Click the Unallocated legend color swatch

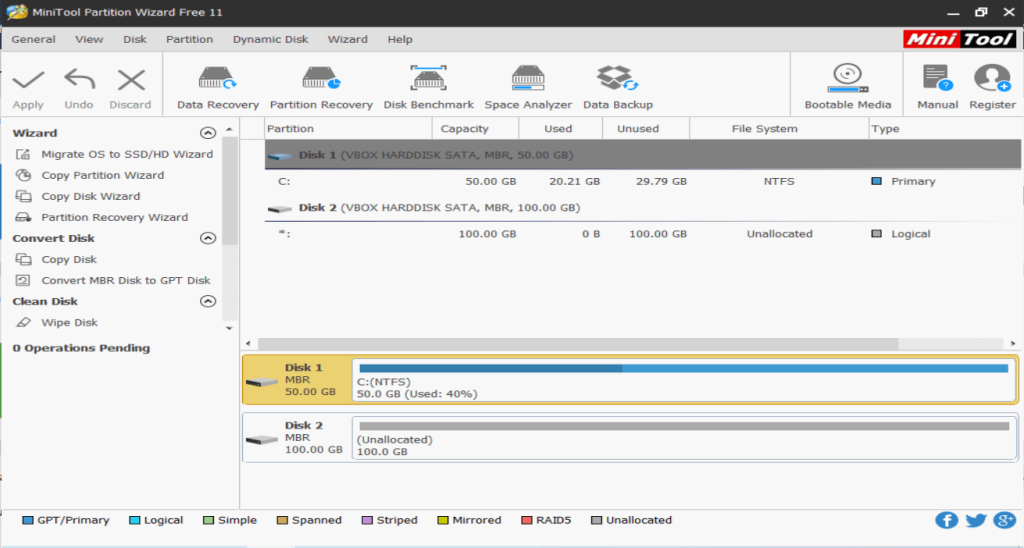(596, 520)
